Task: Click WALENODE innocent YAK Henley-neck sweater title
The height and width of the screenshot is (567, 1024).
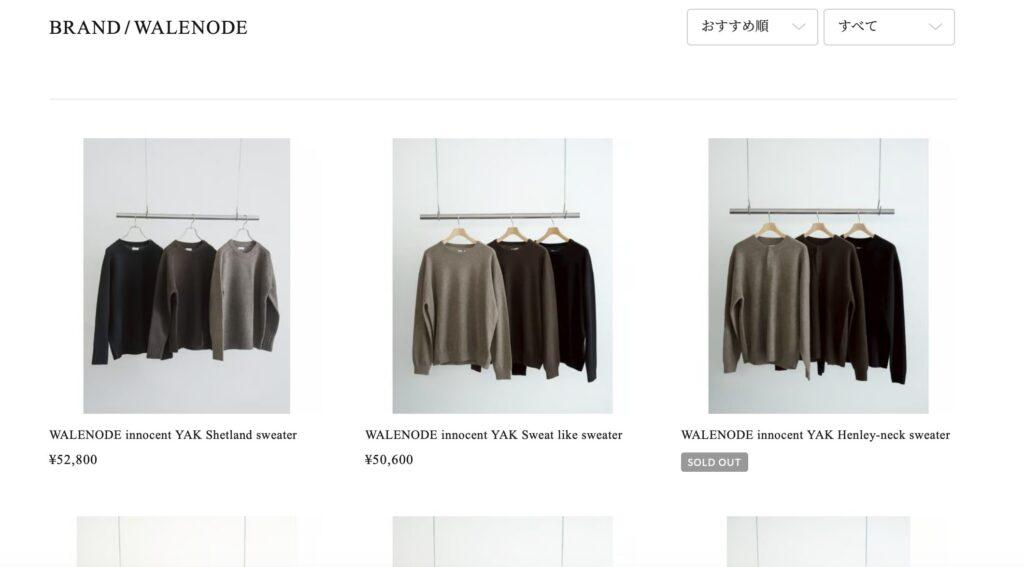Action: pos(816,435)
